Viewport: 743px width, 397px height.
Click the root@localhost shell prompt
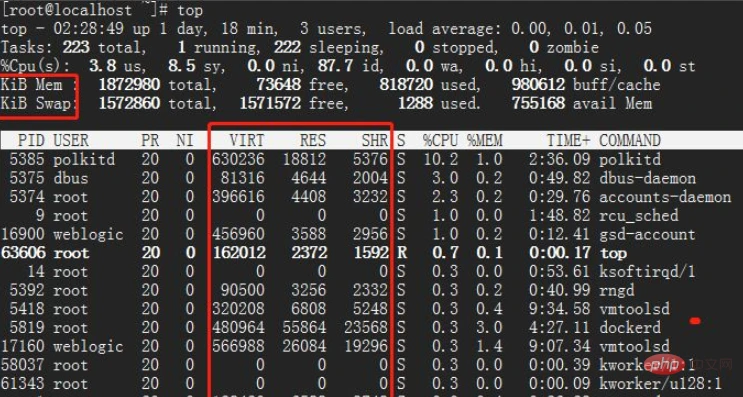84,10
